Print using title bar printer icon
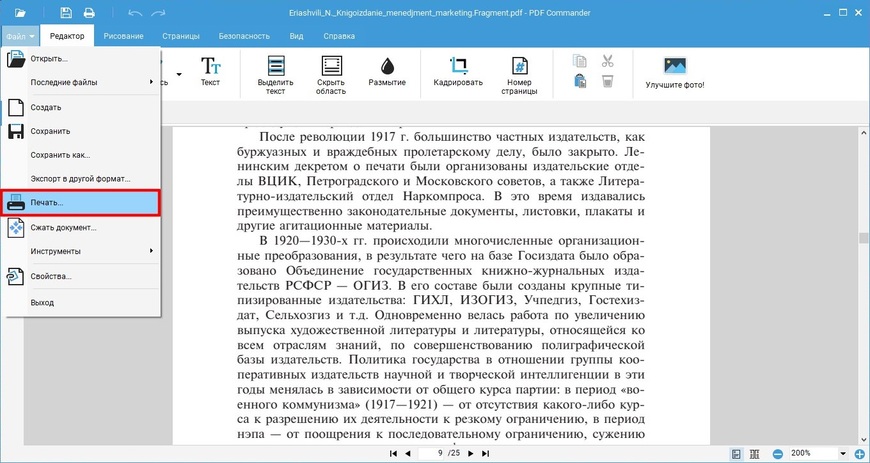The image size is (870, 463). tap(89, 12)
